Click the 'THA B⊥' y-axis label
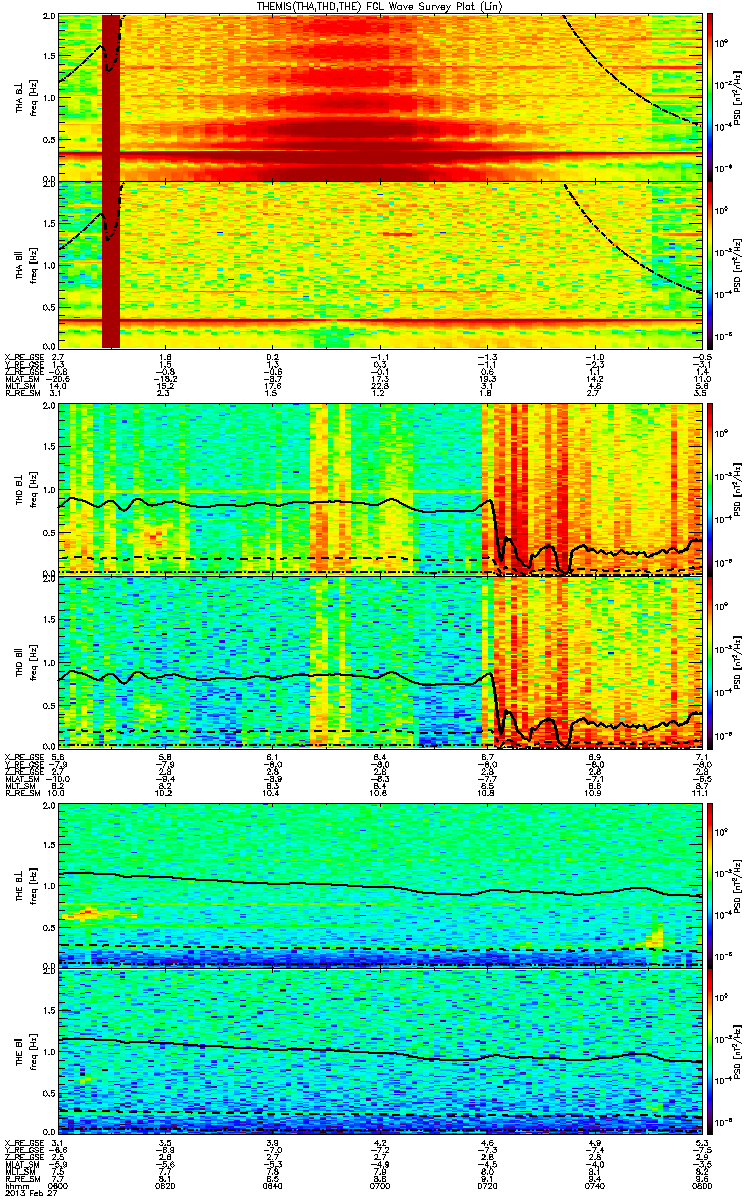This screenshot has width=750, height=1200. tap(21, 97)
